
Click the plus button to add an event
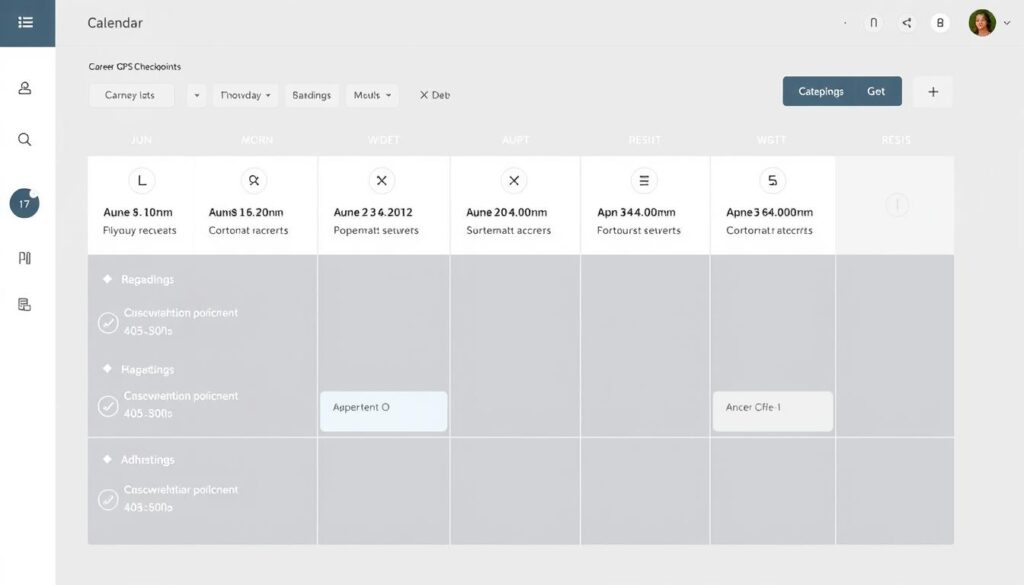coord(932,91)
